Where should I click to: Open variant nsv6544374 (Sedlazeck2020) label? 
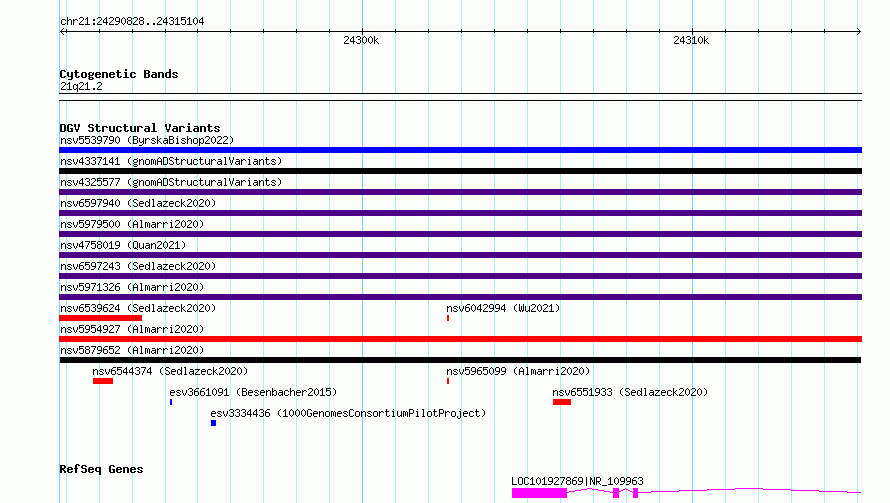point(170,371)
